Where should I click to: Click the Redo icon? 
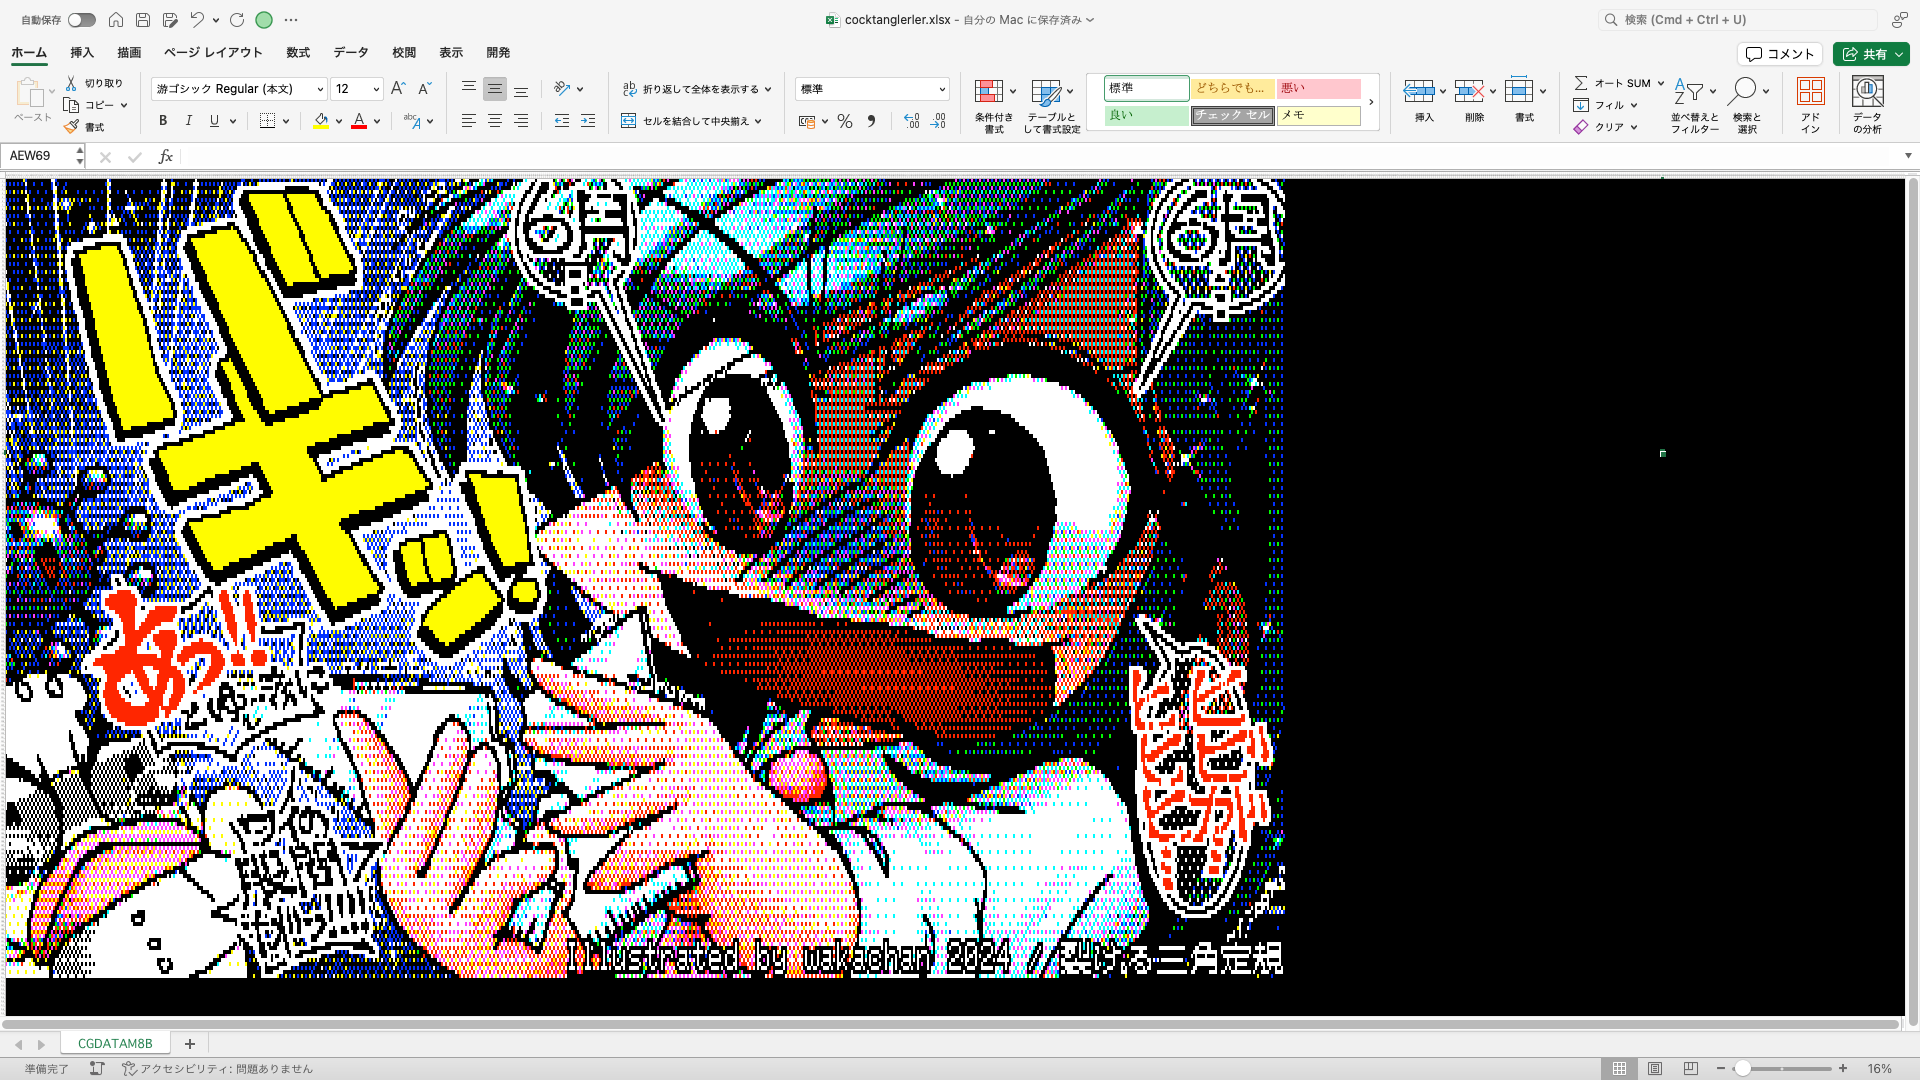pyautogui.click(x=237, y=20)
